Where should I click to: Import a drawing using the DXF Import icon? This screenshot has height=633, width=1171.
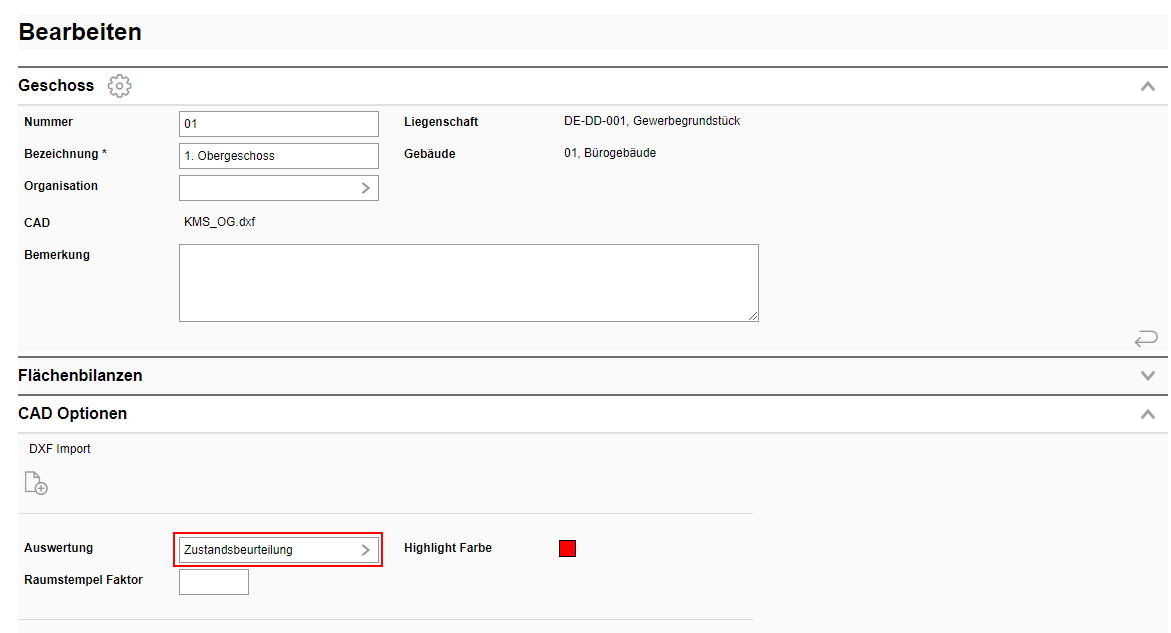[36, 483]
